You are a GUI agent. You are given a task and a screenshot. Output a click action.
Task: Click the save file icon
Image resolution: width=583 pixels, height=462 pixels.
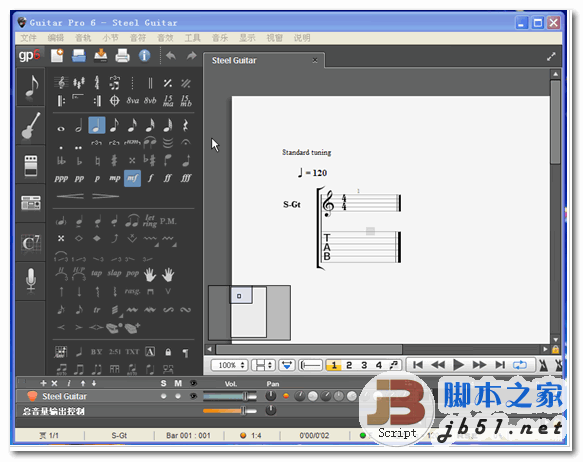point(101,56)
